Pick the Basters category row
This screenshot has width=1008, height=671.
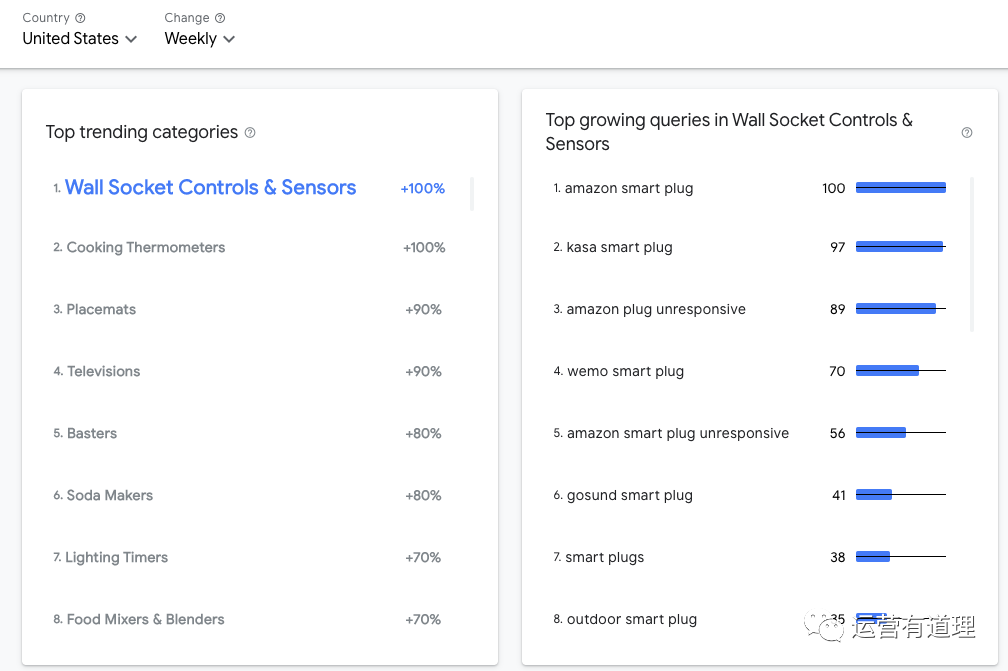click(x=92, y=434)
